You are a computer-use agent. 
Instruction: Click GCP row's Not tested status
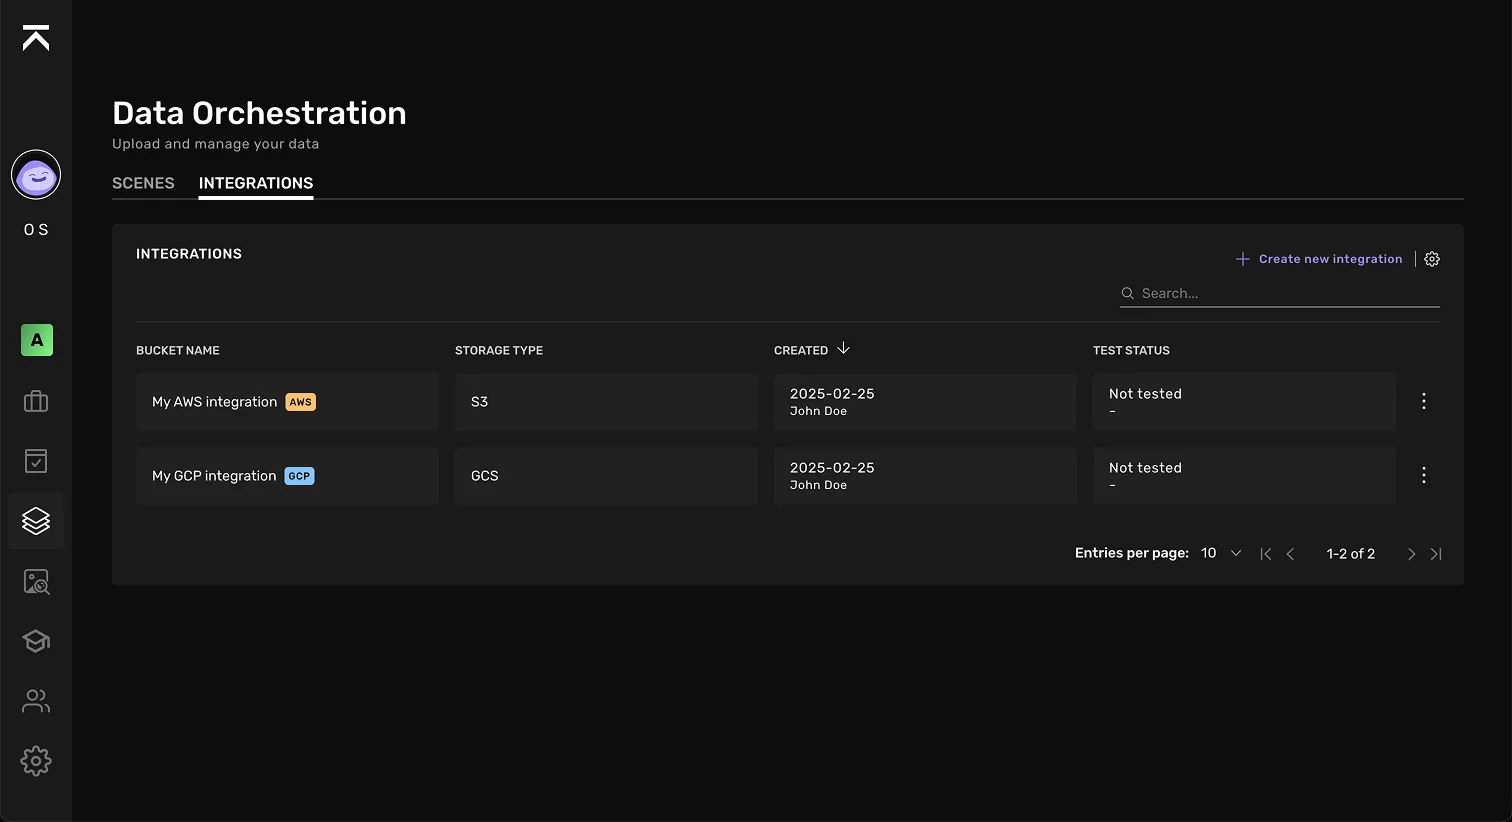coord(1145,468)
